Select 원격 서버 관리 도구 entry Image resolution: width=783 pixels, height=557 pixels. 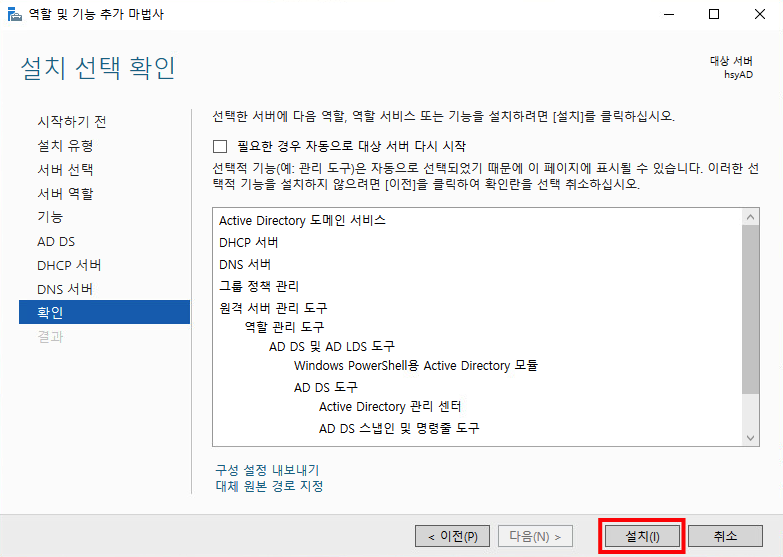point(273,308)
